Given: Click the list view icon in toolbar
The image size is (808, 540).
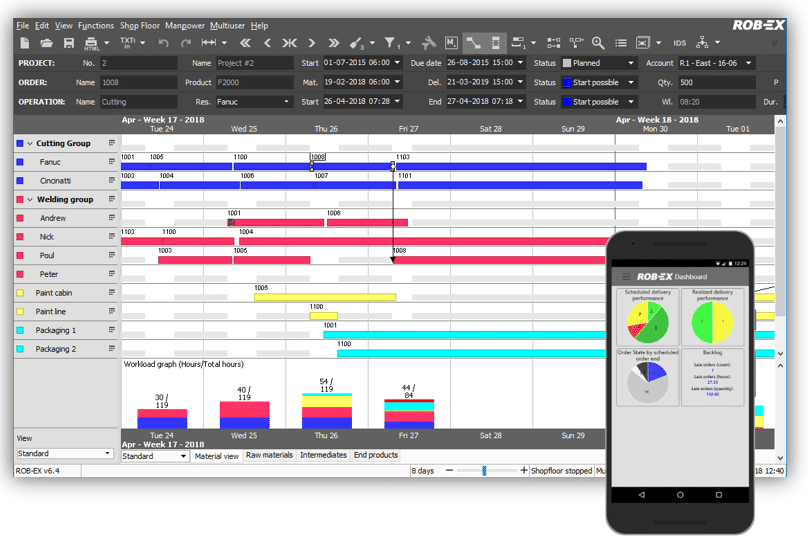Looking at the screenshot, I should (x=621, y=43).
